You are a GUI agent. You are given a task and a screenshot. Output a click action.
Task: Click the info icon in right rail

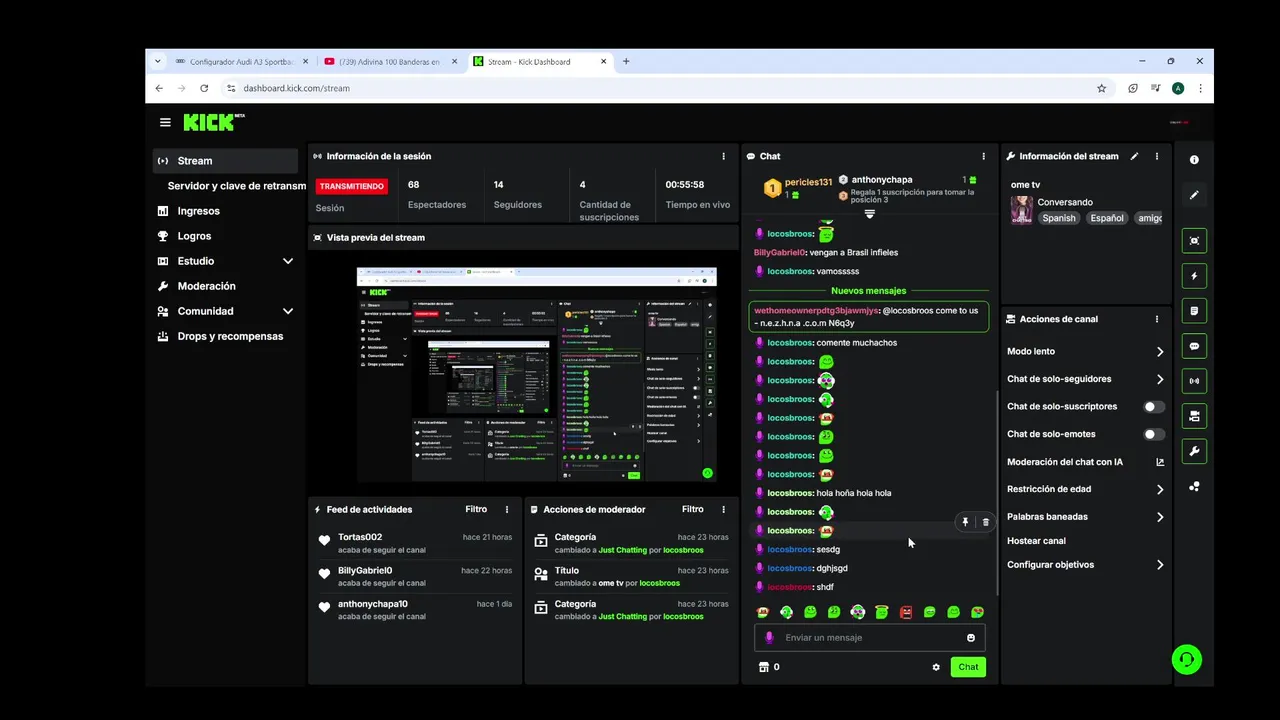click(x=1194, y=160)
